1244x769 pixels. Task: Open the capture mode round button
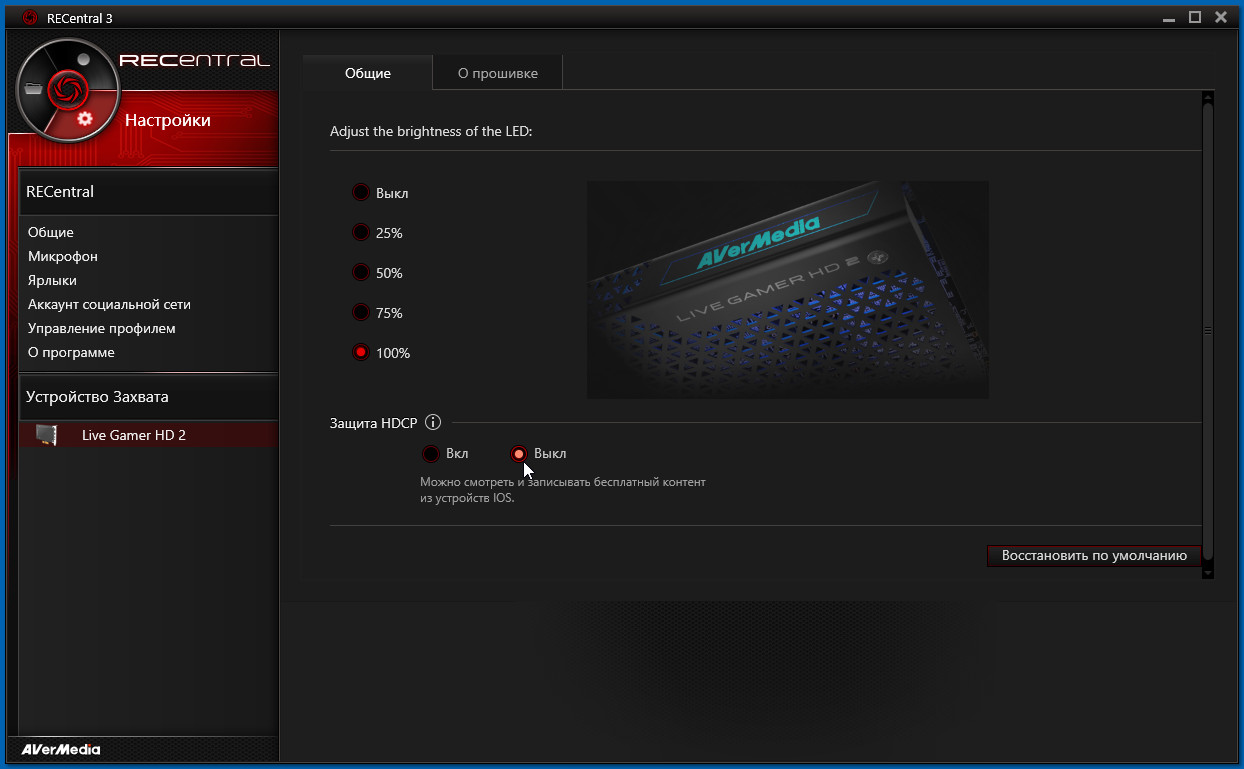[x=83, y=59]
